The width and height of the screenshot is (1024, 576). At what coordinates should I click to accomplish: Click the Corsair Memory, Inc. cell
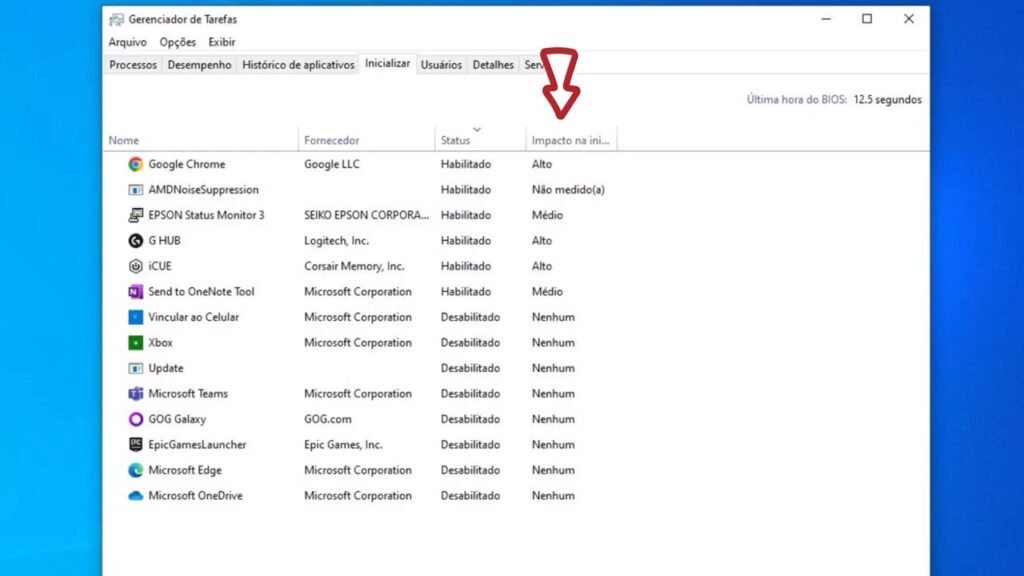(354, 266)
